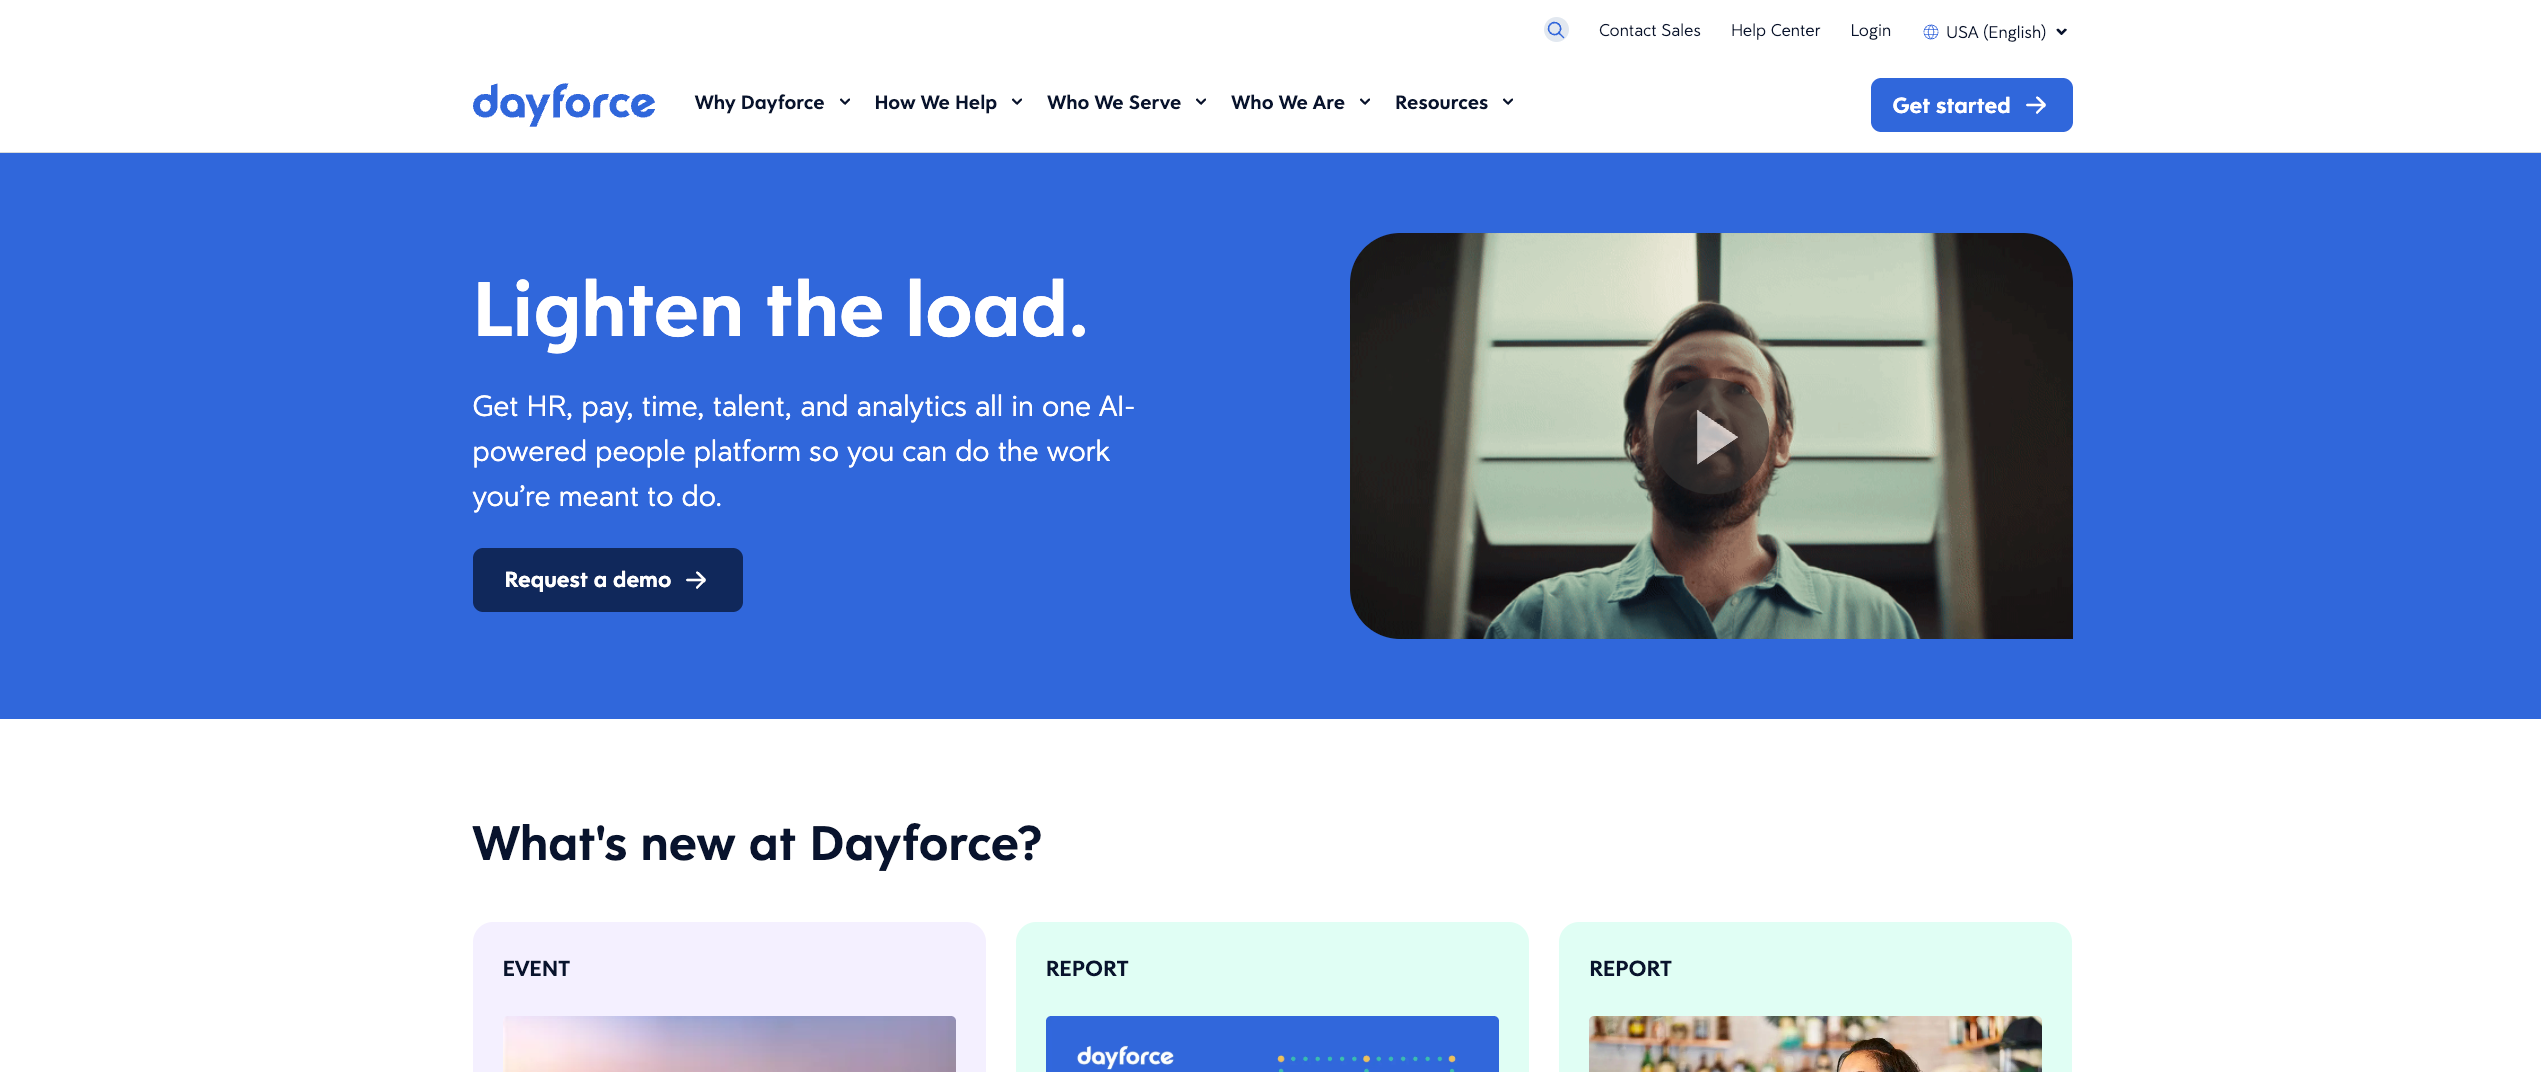Viewport: 2541px width, 1072px height.
Task: Click the Contact Sales link
Action: [x=1649, y=30]
